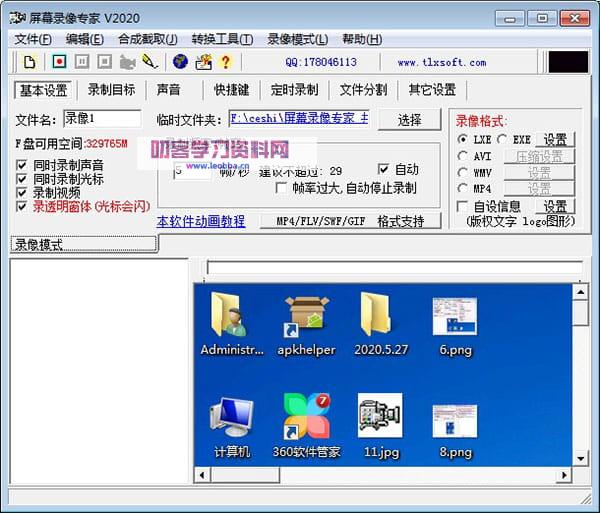Switch to the 基本设置 tab
Image resolution: width=600 pixels, height=513 pixels.
pos(43,90)
